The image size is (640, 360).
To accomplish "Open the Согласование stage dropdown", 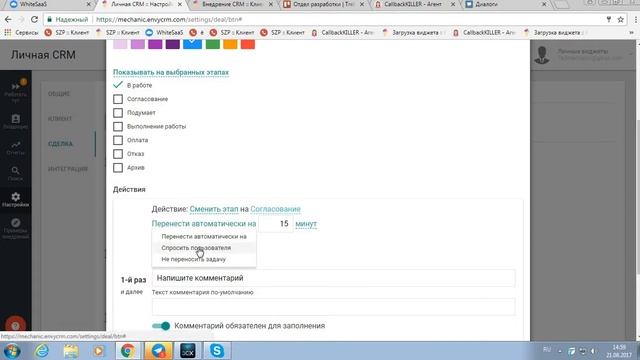I will tap(276, 209).
